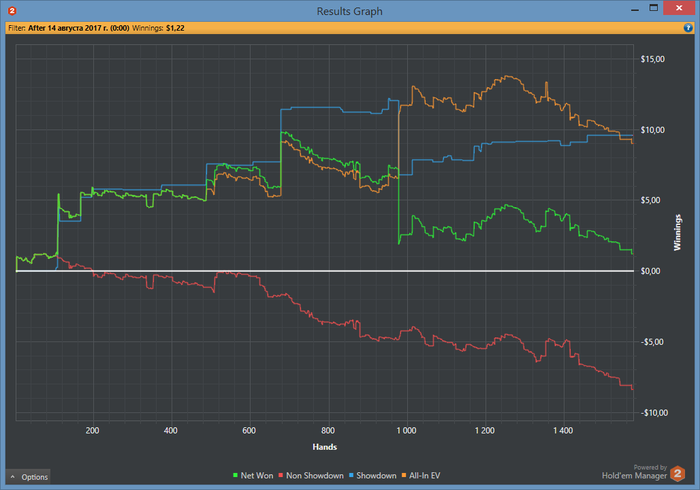Viewport: 700px width, 490px height.
Task: Click the vertical 'Winnings' axis title
Action: (677, 233)
